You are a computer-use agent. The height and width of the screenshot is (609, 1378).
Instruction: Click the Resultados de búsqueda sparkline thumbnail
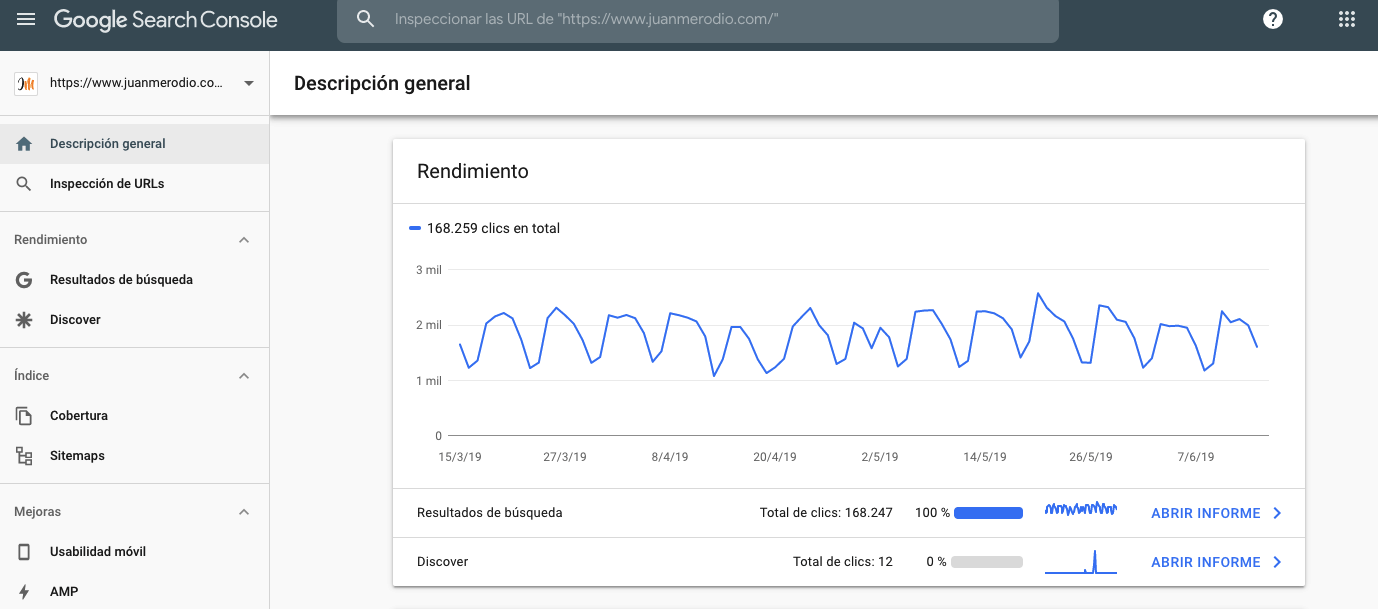pyautogui.click(x=1081, y=509)
